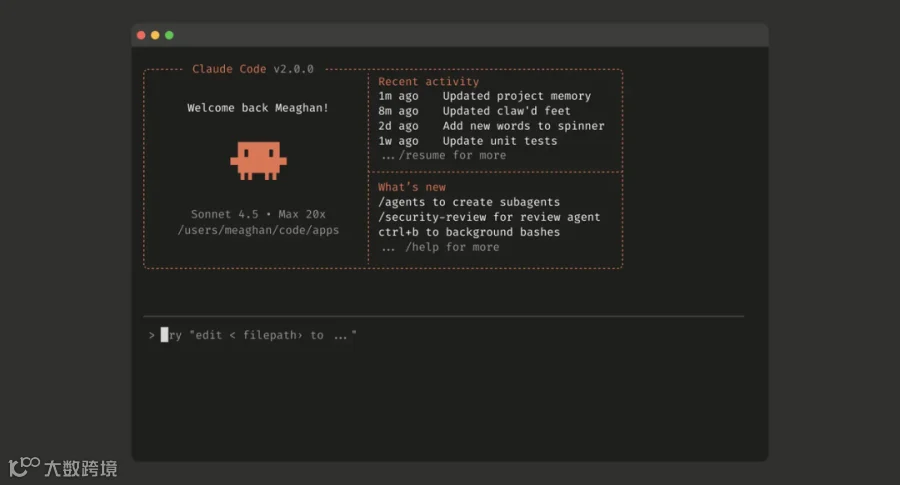Image resolution: width=900 pixels, height=485 pixels.
Task: Select "Updated project memory" activity row
Action: pos(484,96)
